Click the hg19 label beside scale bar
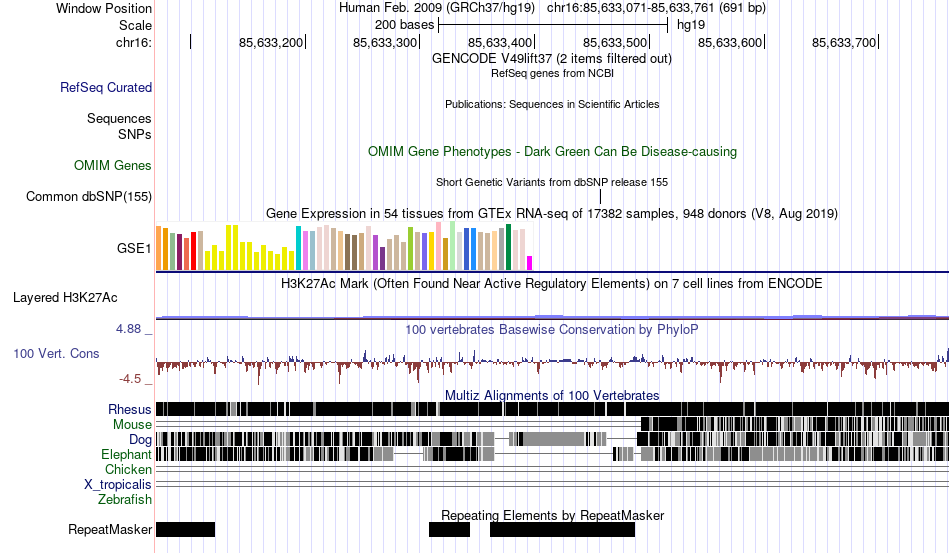950x553 pixels. click(x=691, y=25)
